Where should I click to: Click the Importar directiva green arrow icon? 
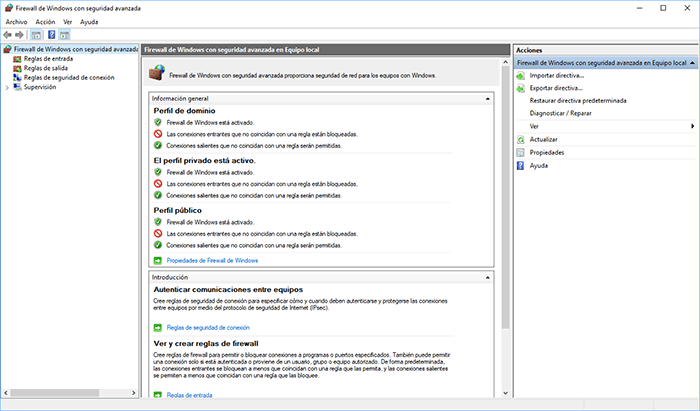point(520,75)
